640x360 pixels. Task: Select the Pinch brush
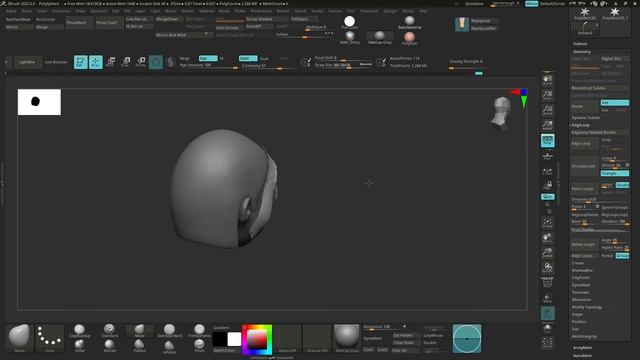pyautogui.click(x=199, y=346)
